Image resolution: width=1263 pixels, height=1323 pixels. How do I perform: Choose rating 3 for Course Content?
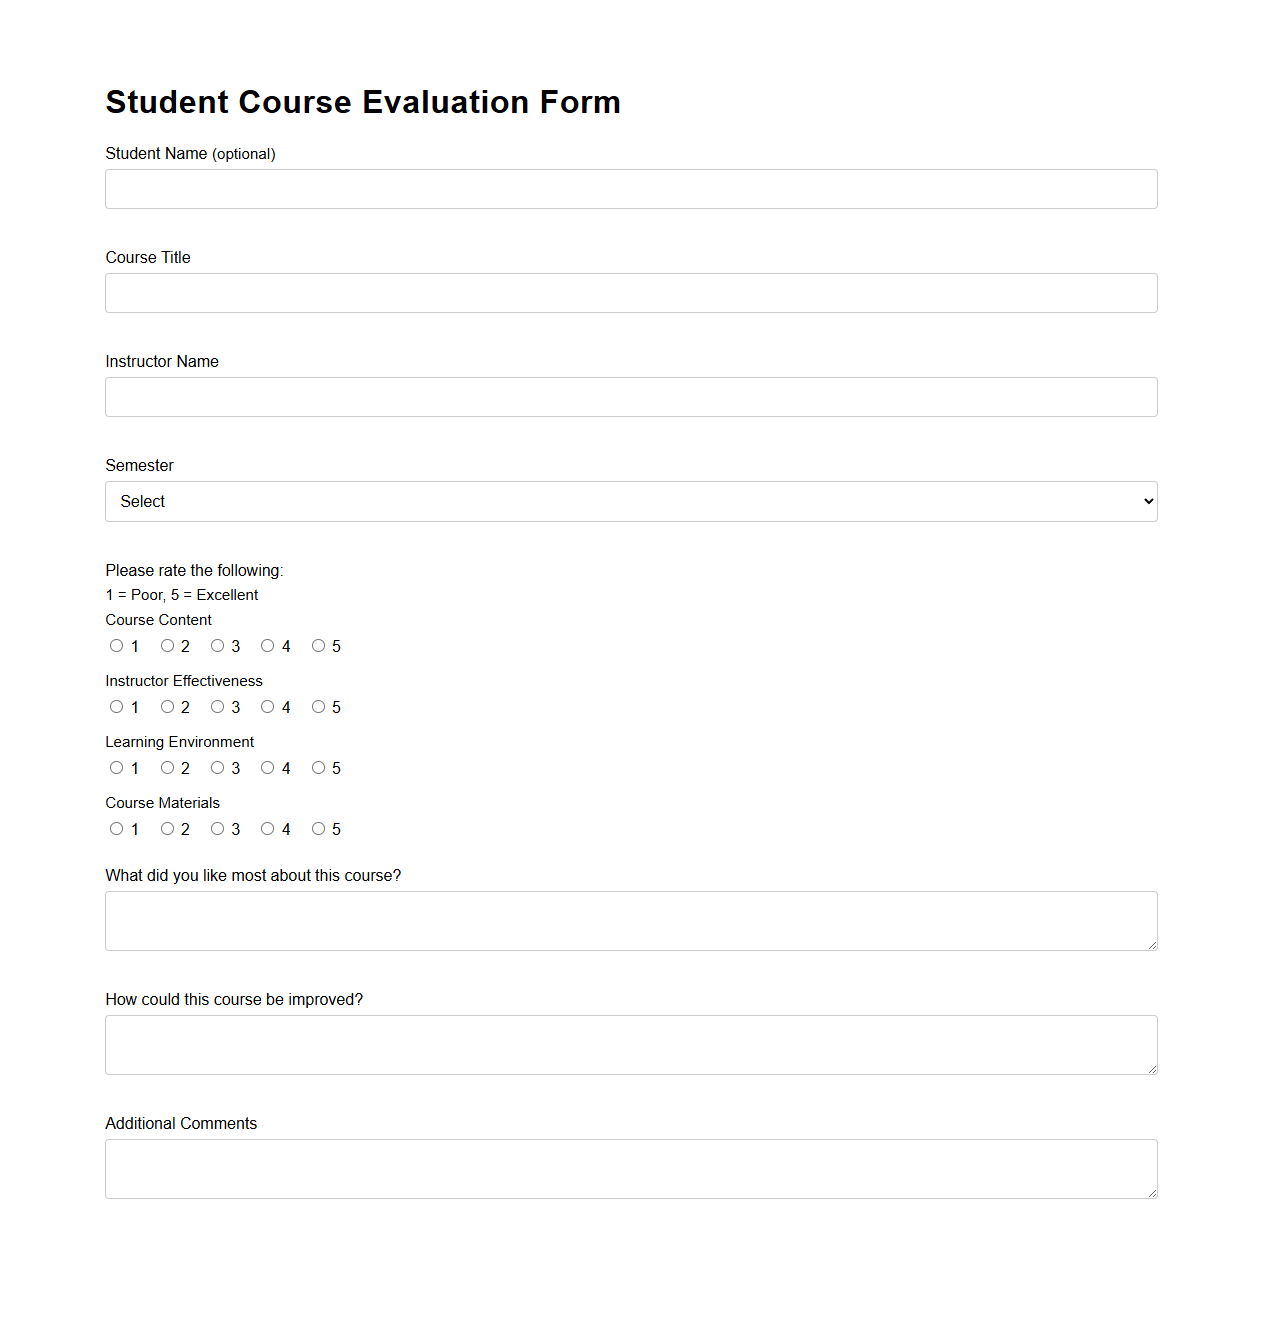pyautogui.click(x=217, y=645)
